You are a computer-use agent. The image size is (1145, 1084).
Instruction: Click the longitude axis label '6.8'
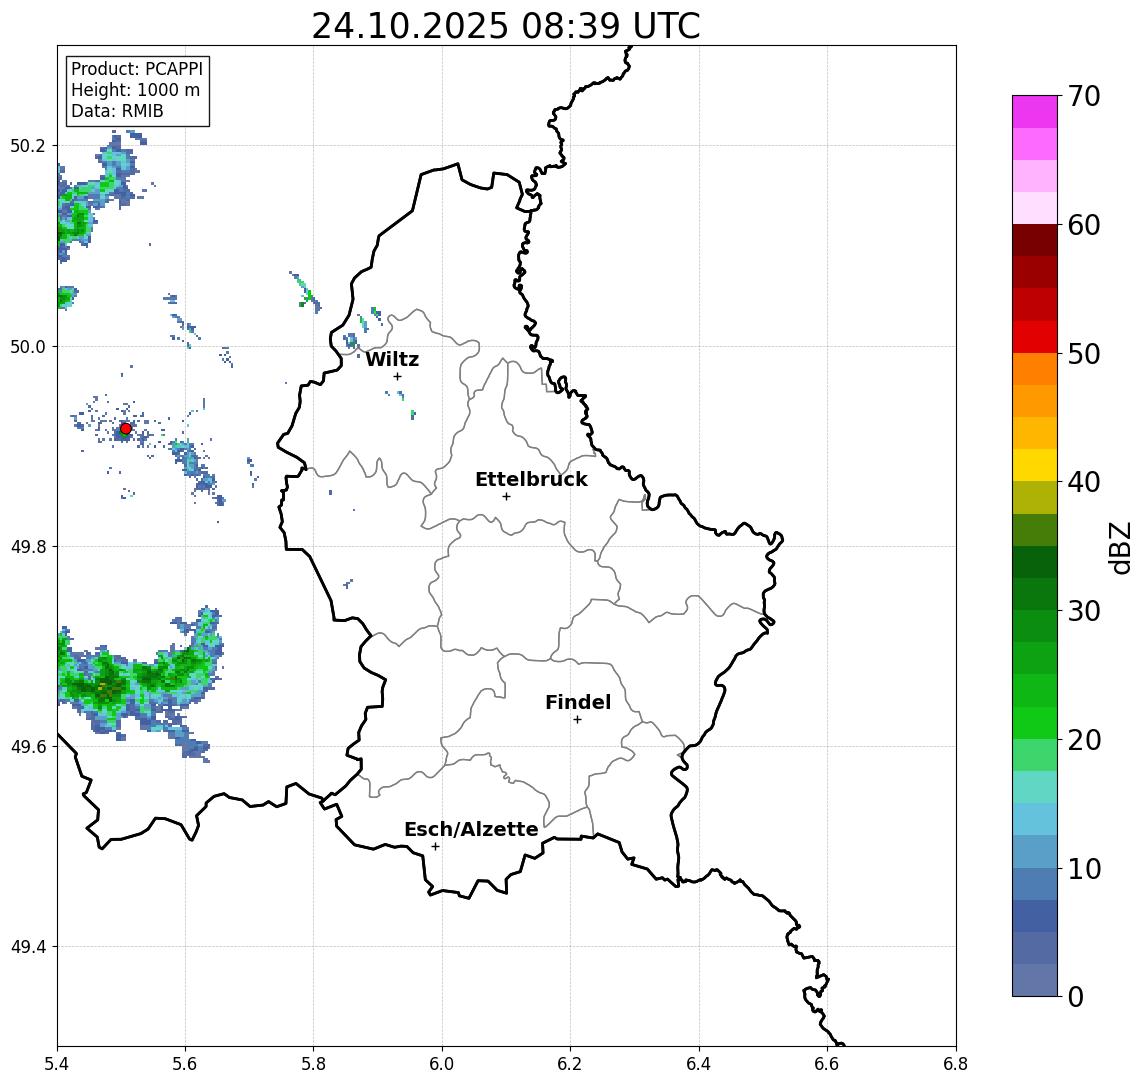point(956,1064)
